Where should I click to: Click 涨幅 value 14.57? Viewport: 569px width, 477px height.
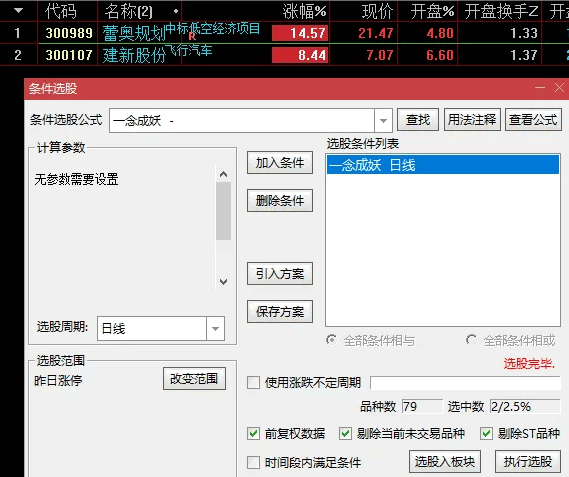[300, 33]
